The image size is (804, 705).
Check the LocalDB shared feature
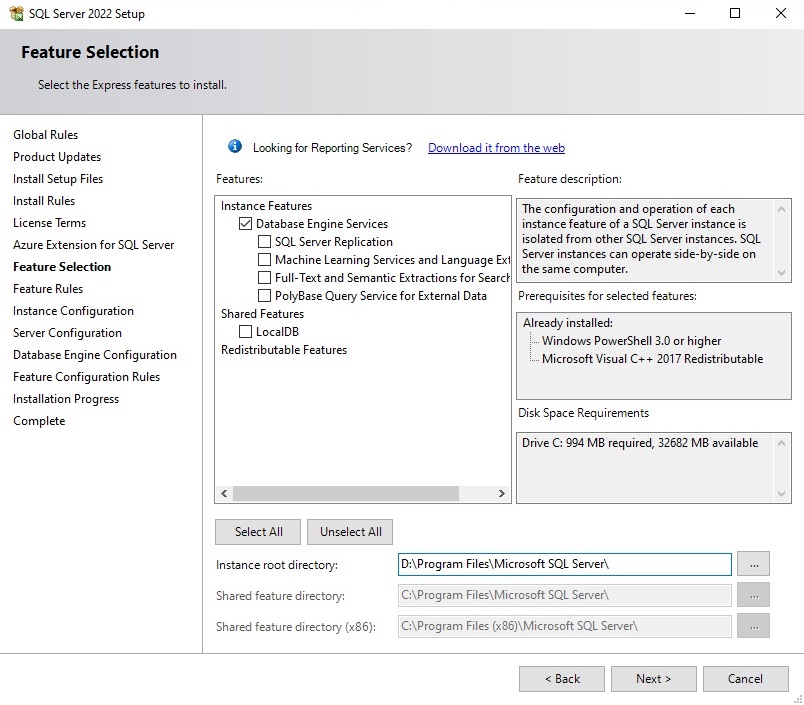point(246,332)
